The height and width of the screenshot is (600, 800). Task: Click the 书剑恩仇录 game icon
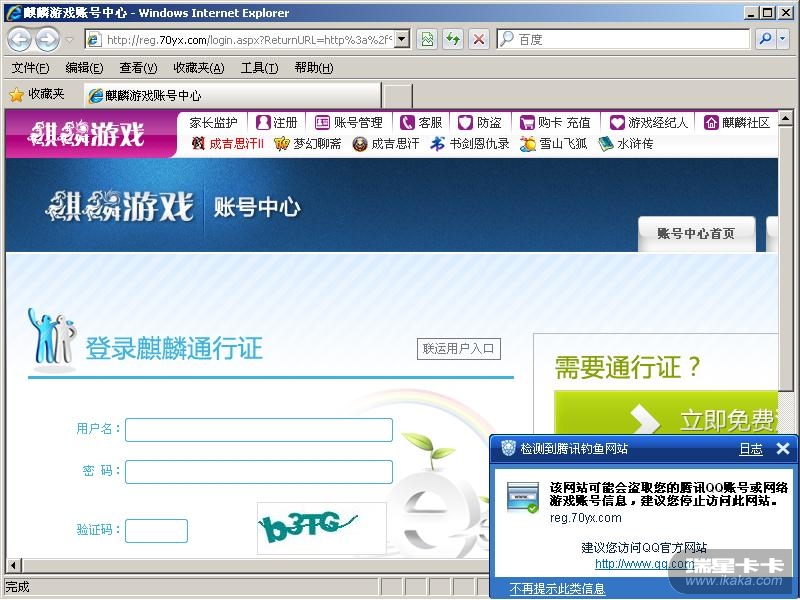(437, 143)
